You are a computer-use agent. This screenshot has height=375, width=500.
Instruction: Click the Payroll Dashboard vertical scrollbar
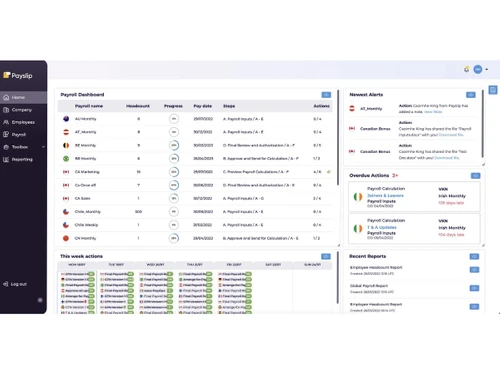click(x=338, y=137)
